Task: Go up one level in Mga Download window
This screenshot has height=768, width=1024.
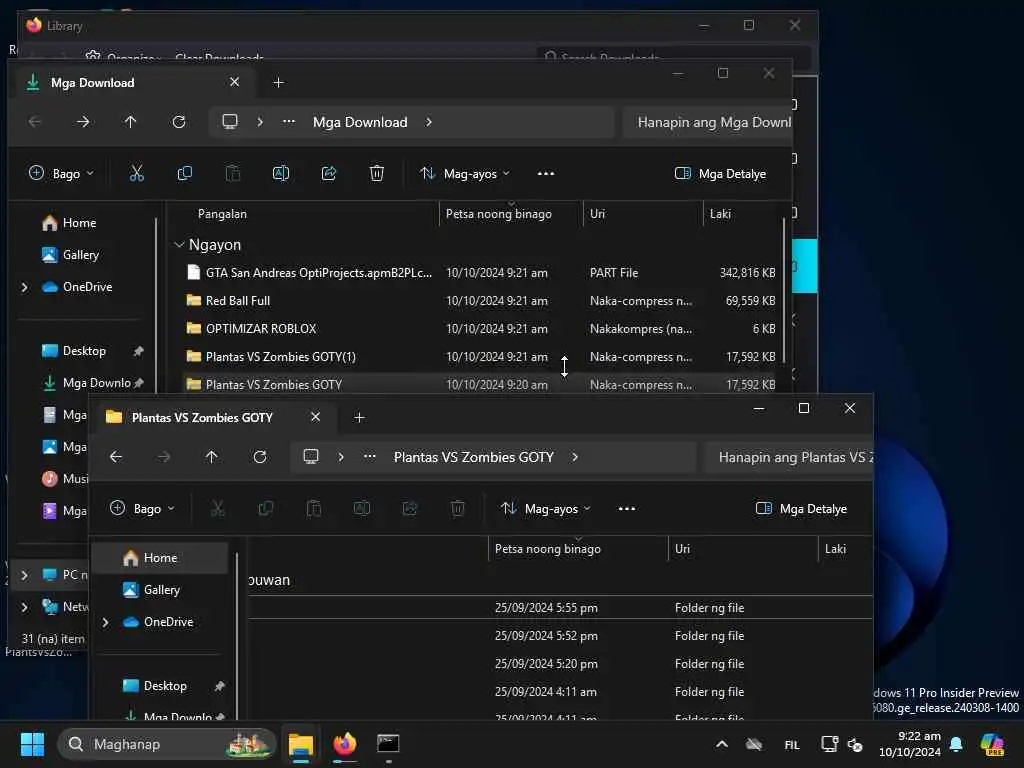Action: (x=131, y=122)
